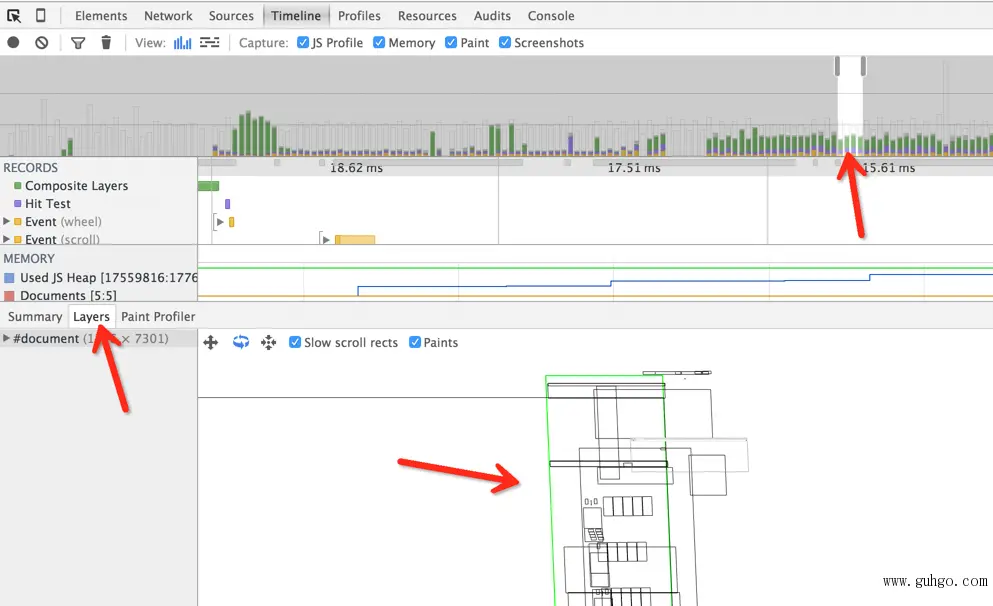Open the Elements tab
Viewport: 993px width, 606px height.
coord(101,15)
